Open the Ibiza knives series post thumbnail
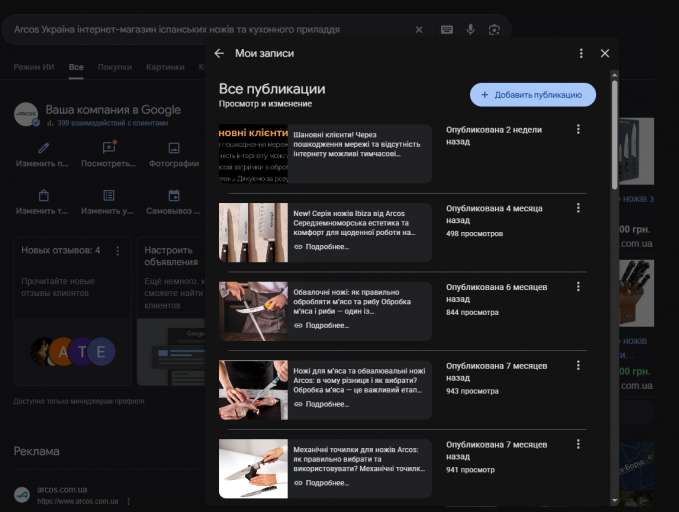The height and width of the screenshot is (512, 679). pos(253,233)
